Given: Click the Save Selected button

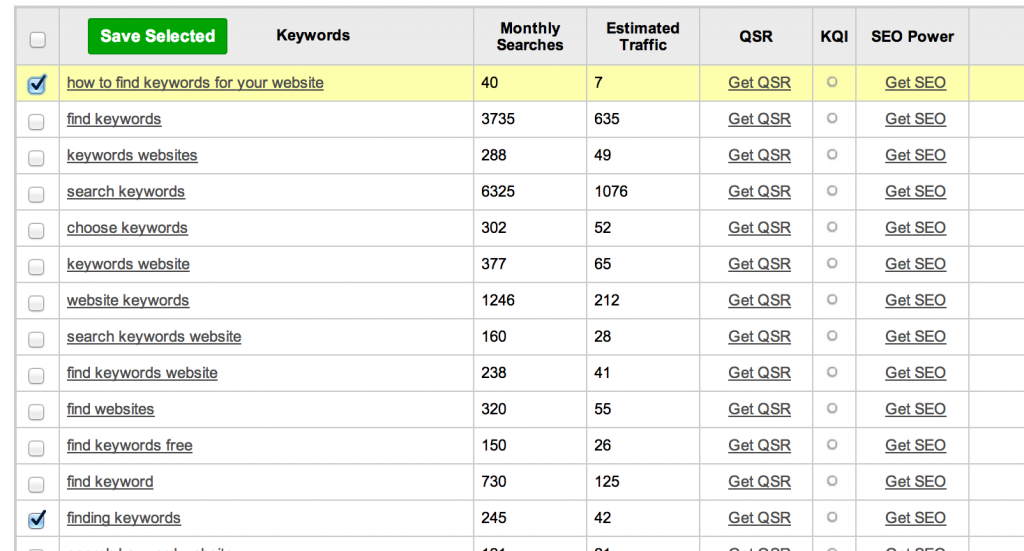Looking at the screenshot, I should [157, 36].
